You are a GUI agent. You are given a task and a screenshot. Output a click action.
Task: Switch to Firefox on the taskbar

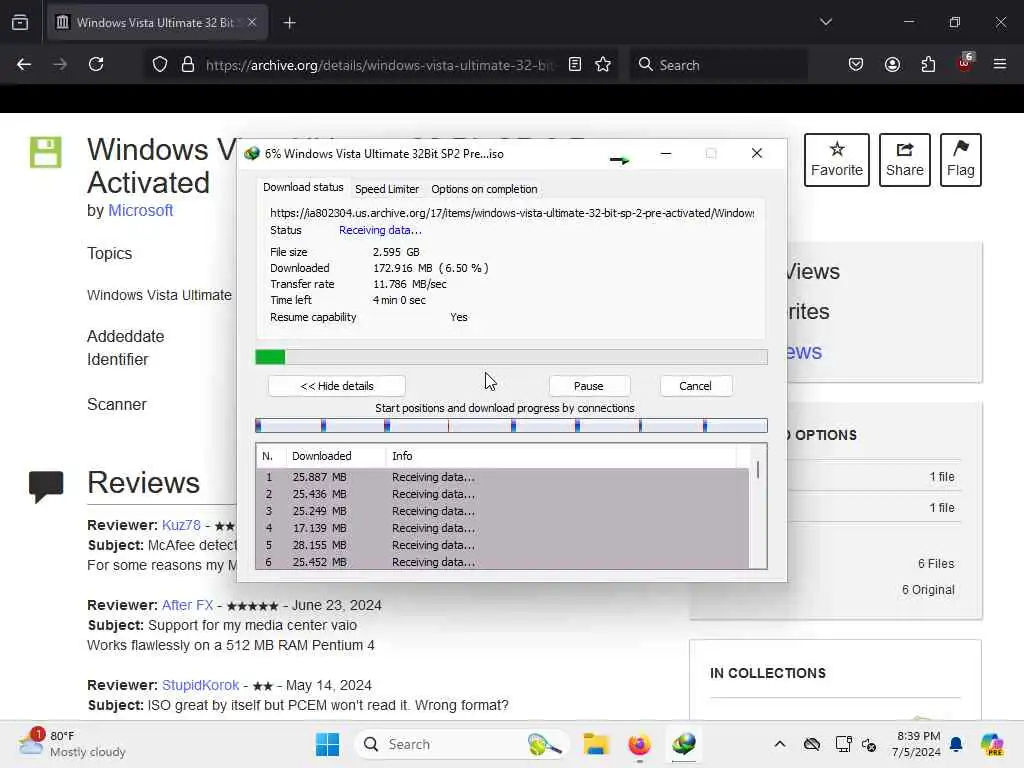point(639,744)
